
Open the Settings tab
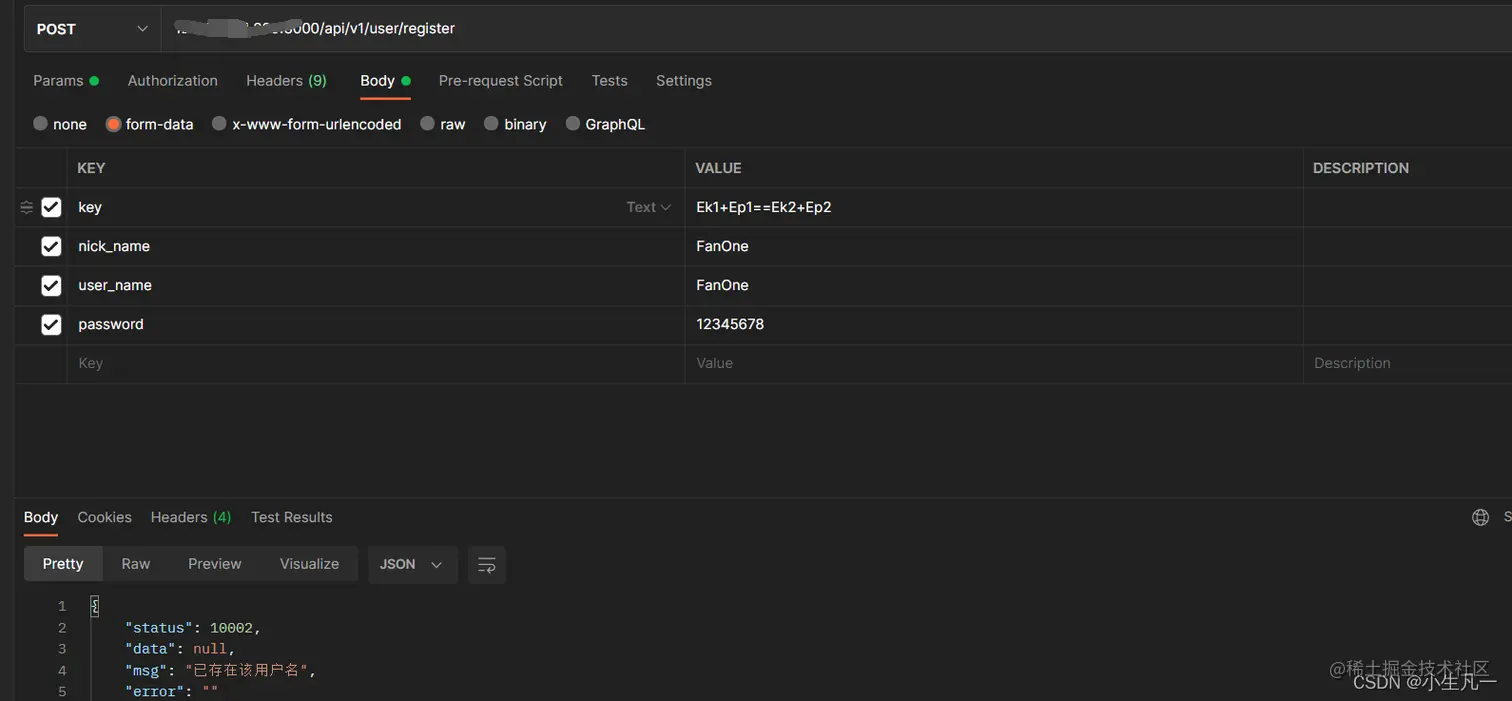(684, 81)
